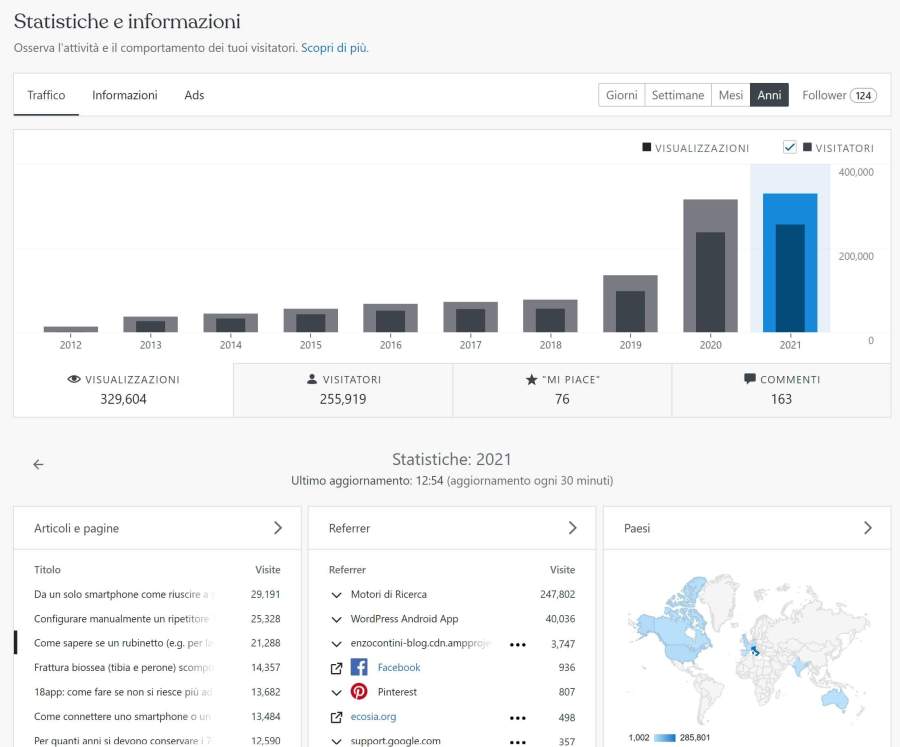Click external link icon next to ecosia.org

336,717
